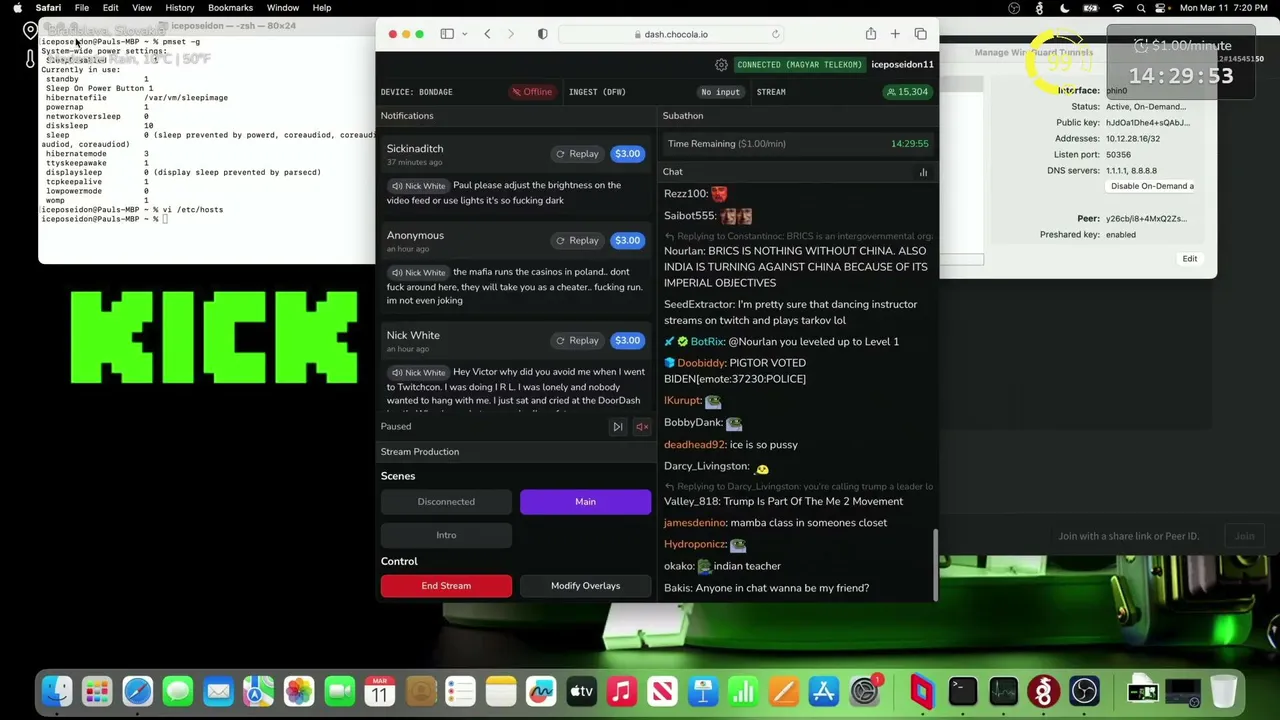Open Modify Overlays
Viewport: 1280px width, 720px height.
coord(585,586)
